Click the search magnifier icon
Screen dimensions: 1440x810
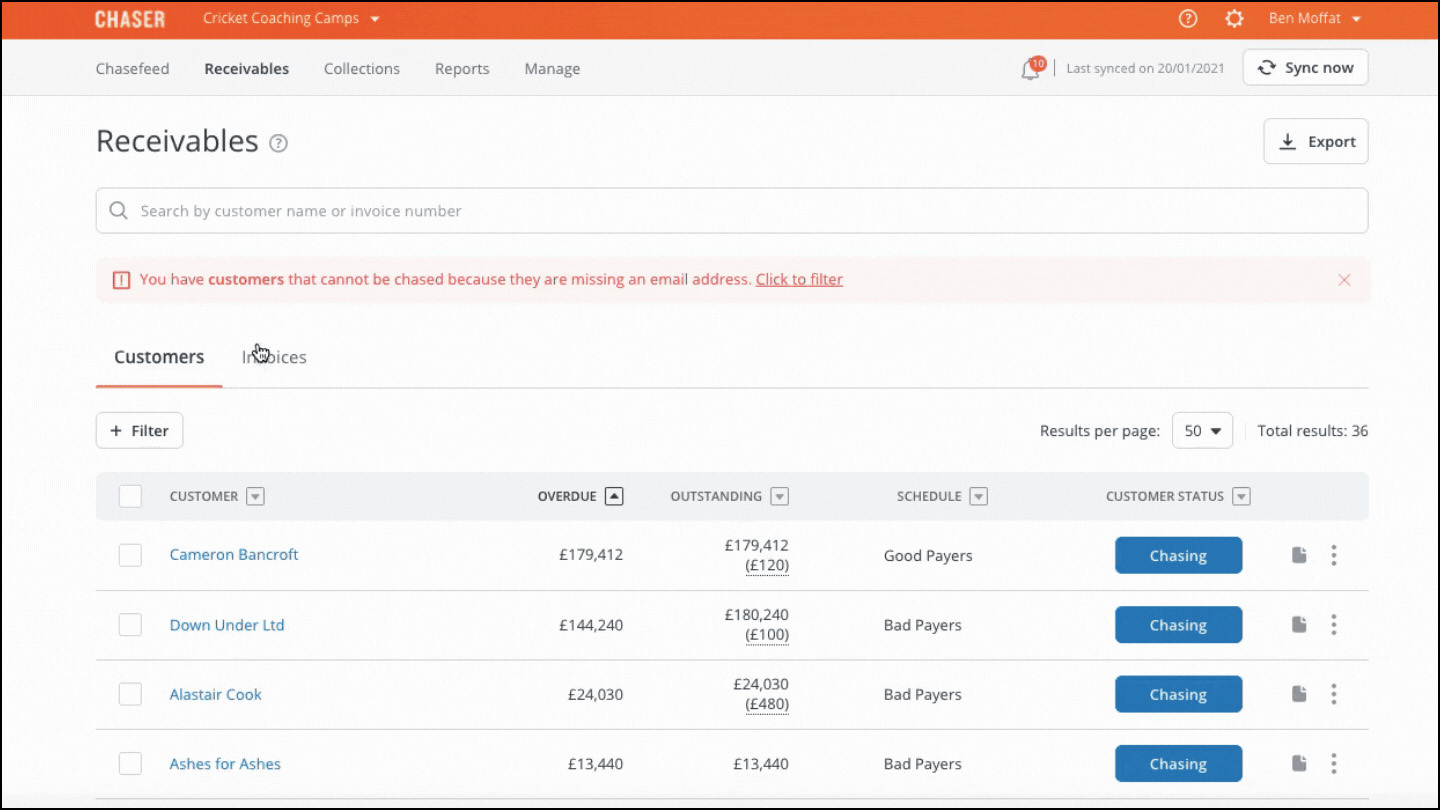click(x=119, y=211)
